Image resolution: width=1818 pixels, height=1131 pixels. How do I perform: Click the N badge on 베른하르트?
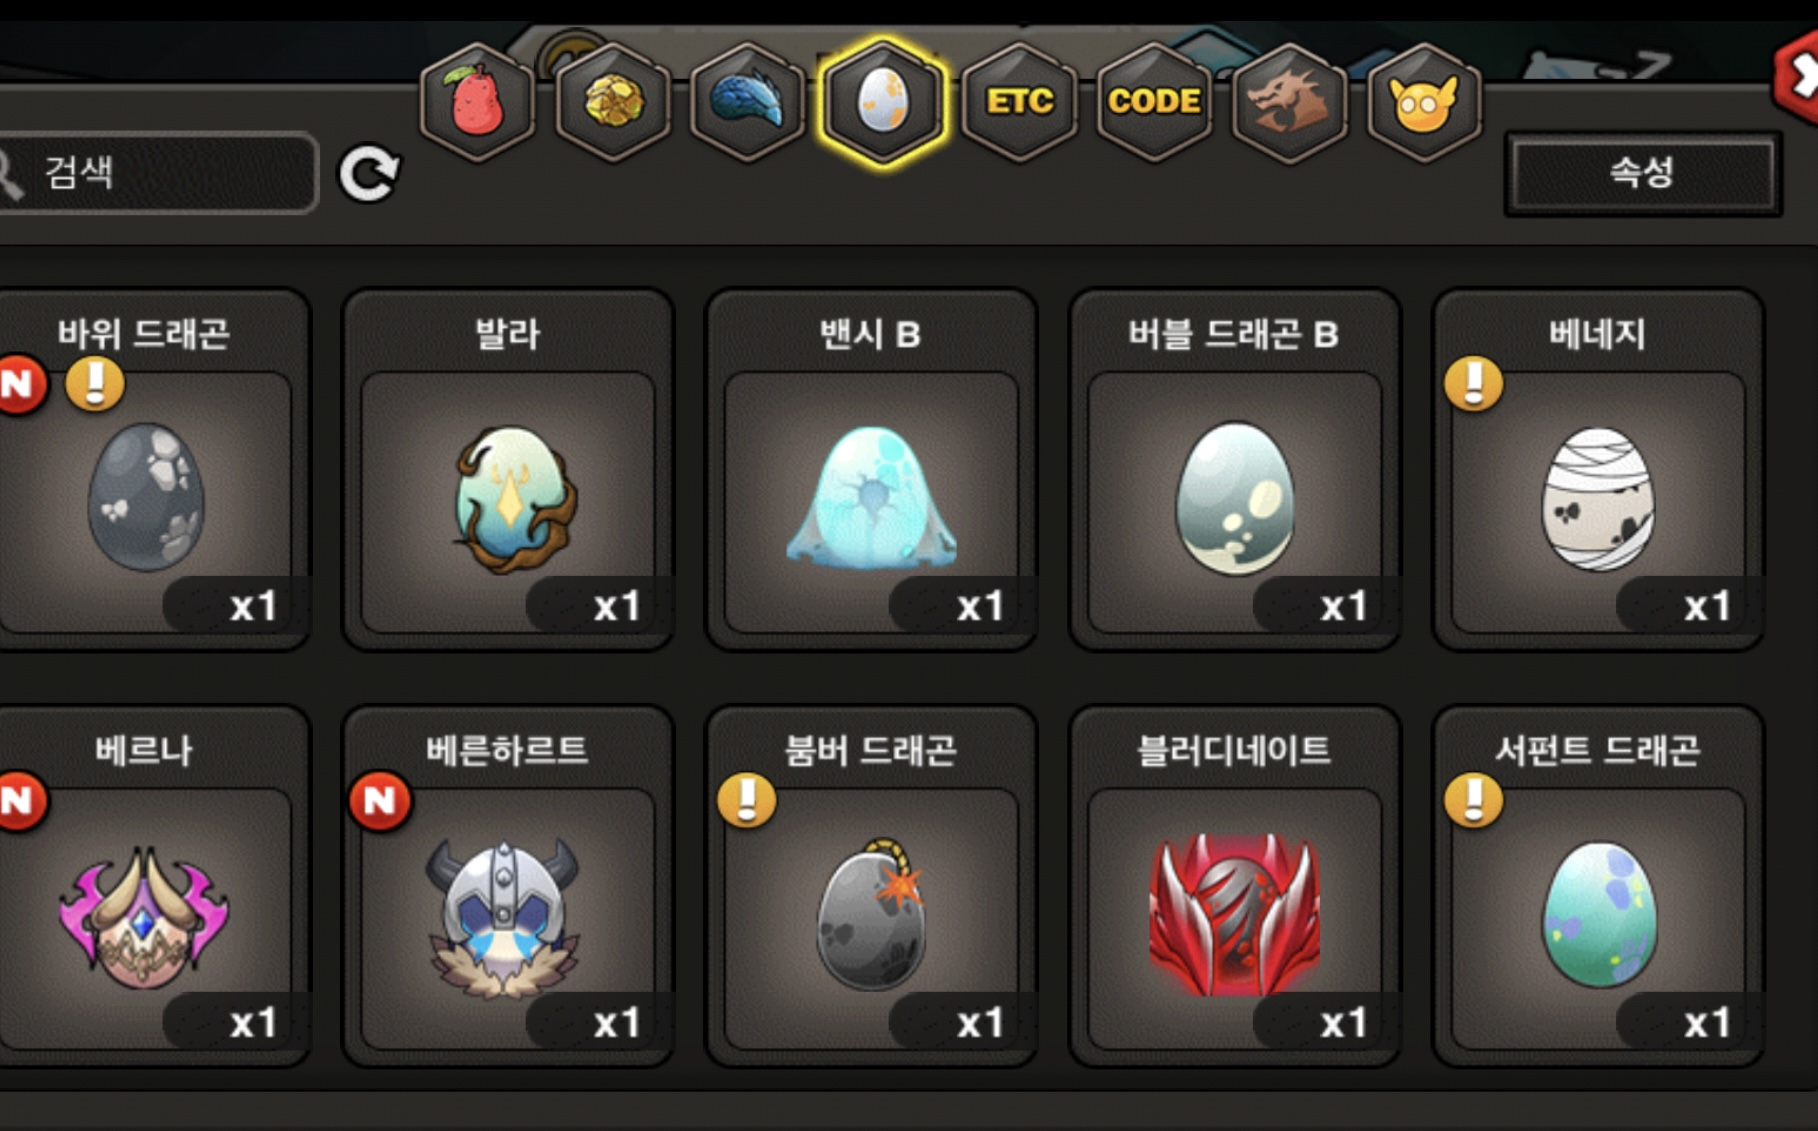[380, 800]
